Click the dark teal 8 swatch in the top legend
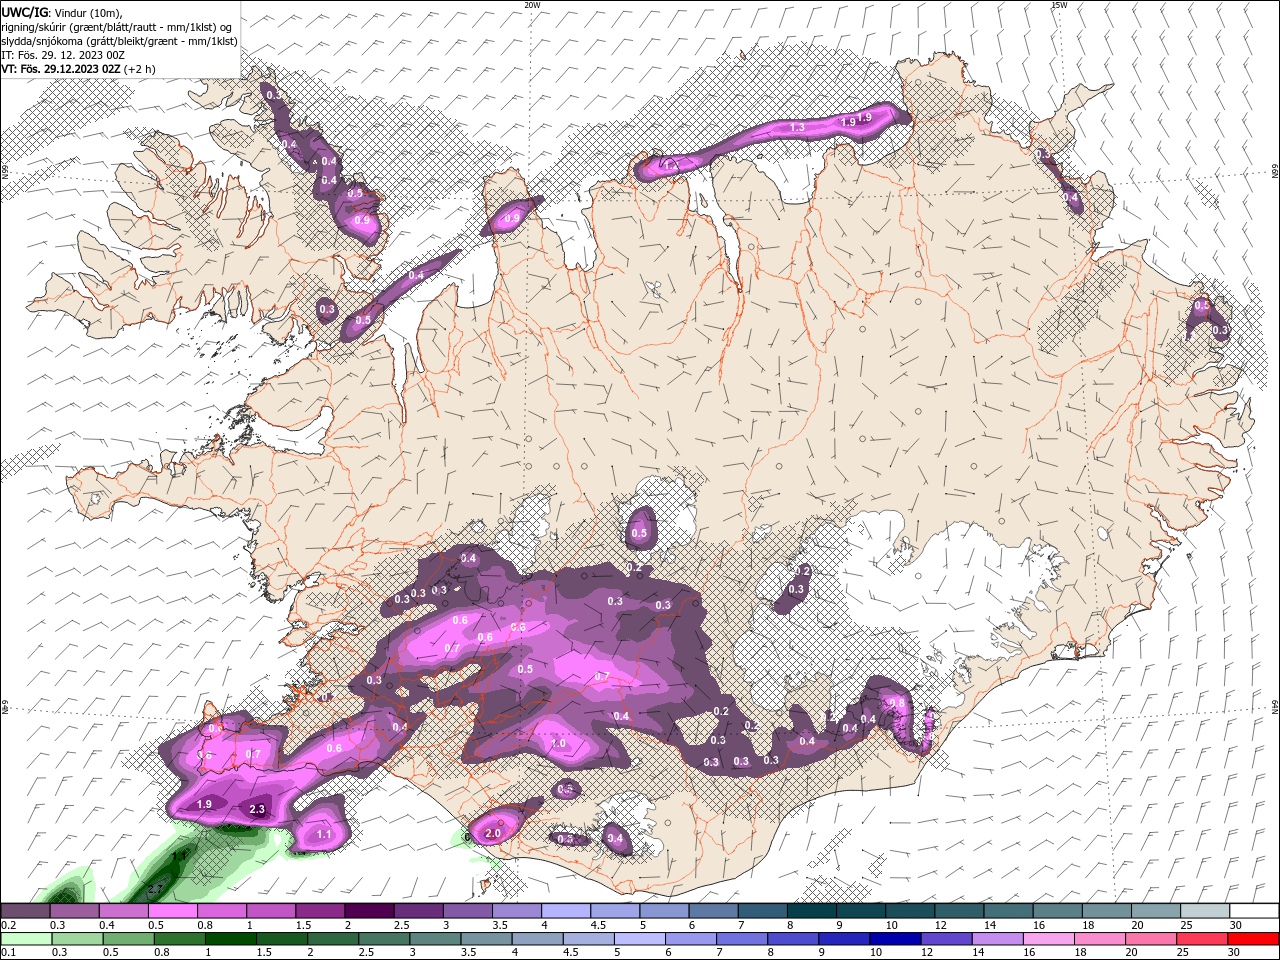Viewport: 1280px width, 960px height. coord(811,911)
